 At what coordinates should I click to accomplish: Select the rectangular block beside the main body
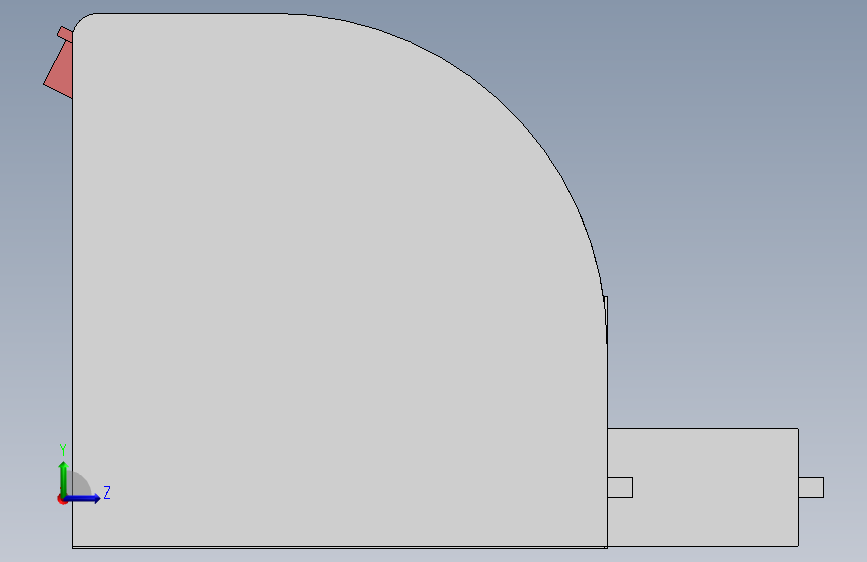coord(703,487)
